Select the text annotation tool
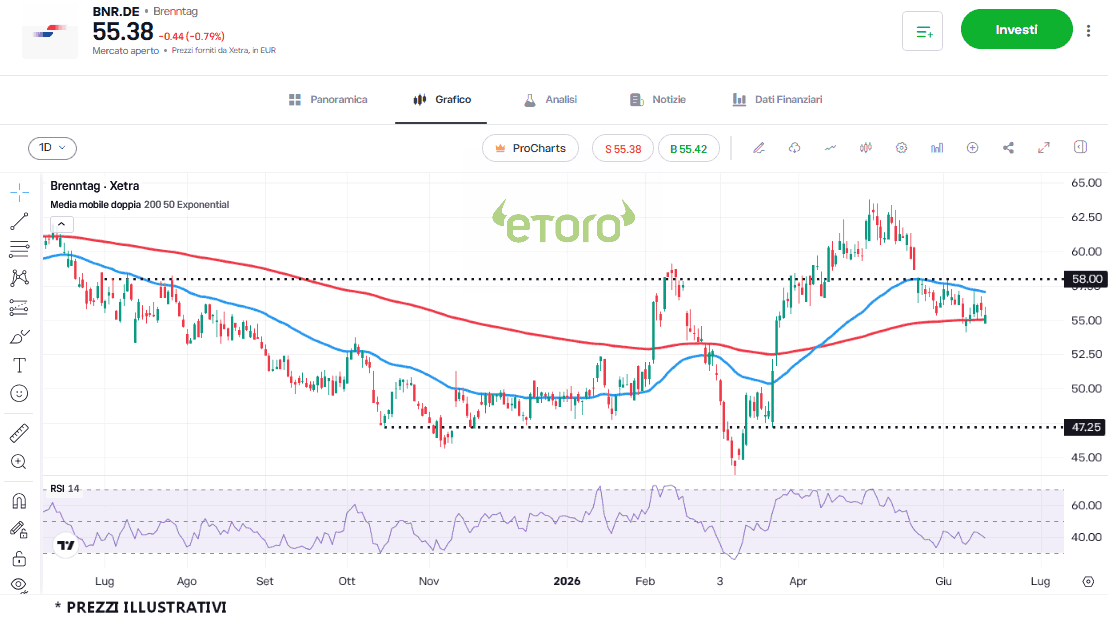1108x617 pixels. (x=19, y=365)
